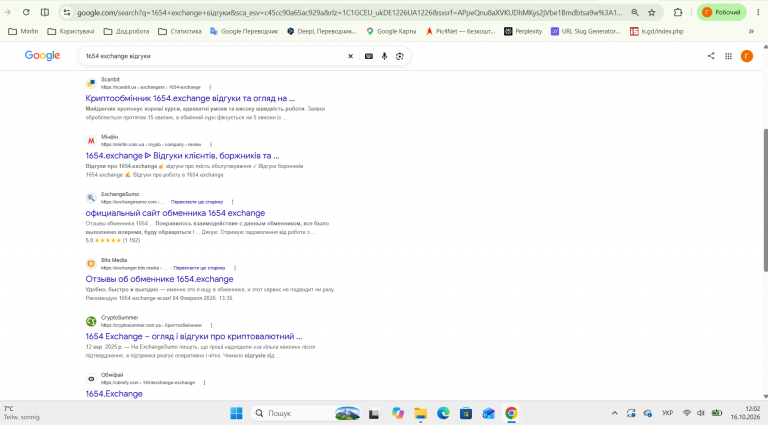768x425 pixels.
Task: Click inside the Google search input field
Action: 213,56
